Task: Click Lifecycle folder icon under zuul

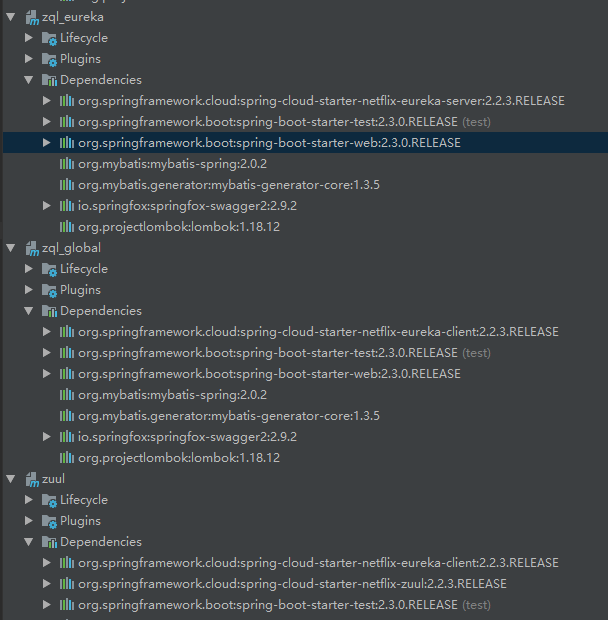Action: click(x=49, y=500)
